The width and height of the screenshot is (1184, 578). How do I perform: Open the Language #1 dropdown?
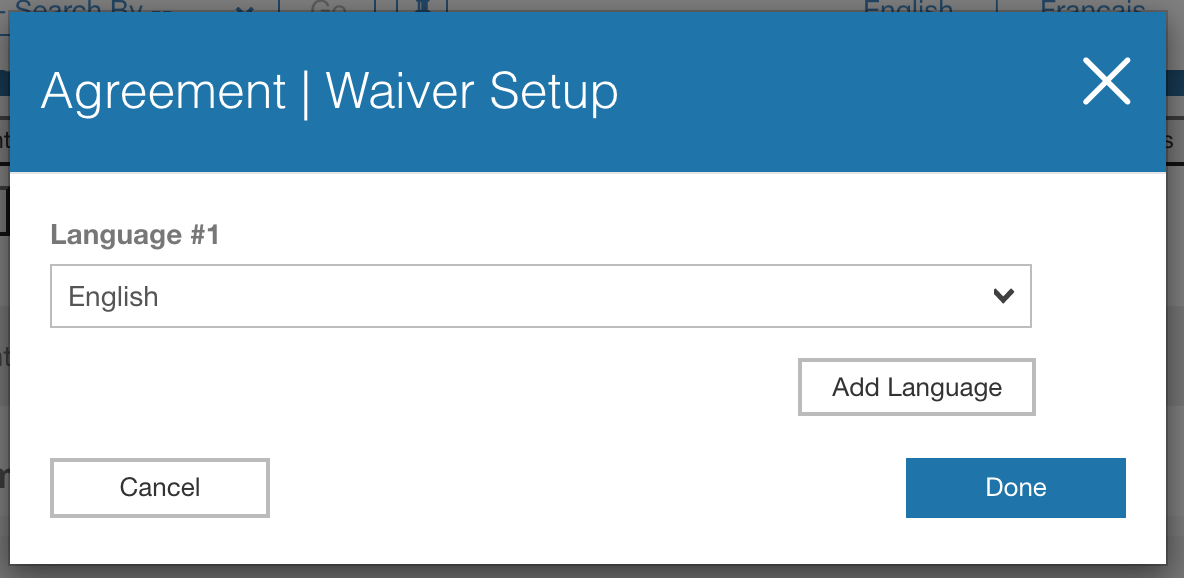point(541,296)
